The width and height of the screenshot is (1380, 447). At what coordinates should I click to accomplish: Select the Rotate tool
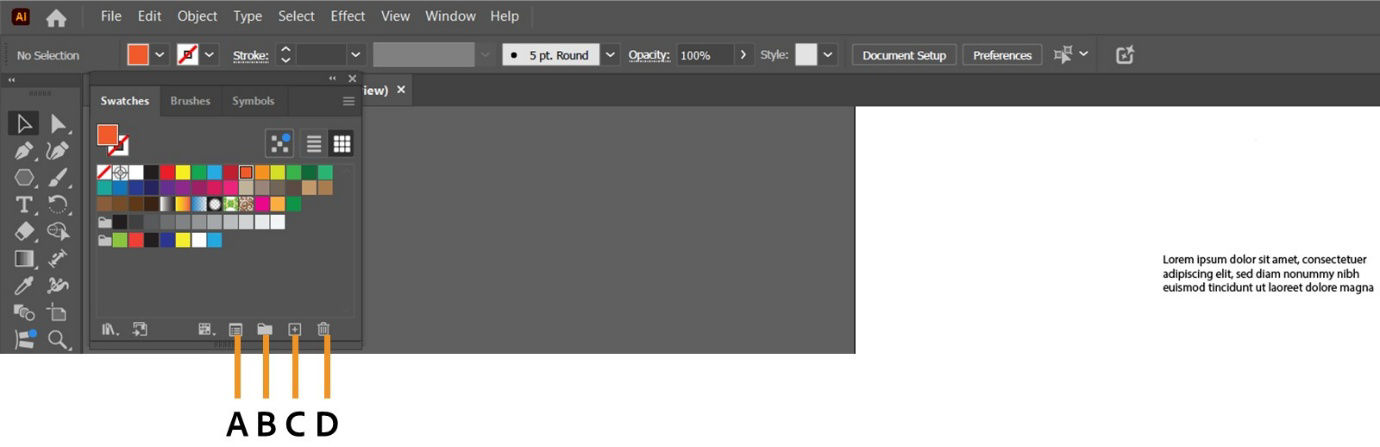[59, 205]
